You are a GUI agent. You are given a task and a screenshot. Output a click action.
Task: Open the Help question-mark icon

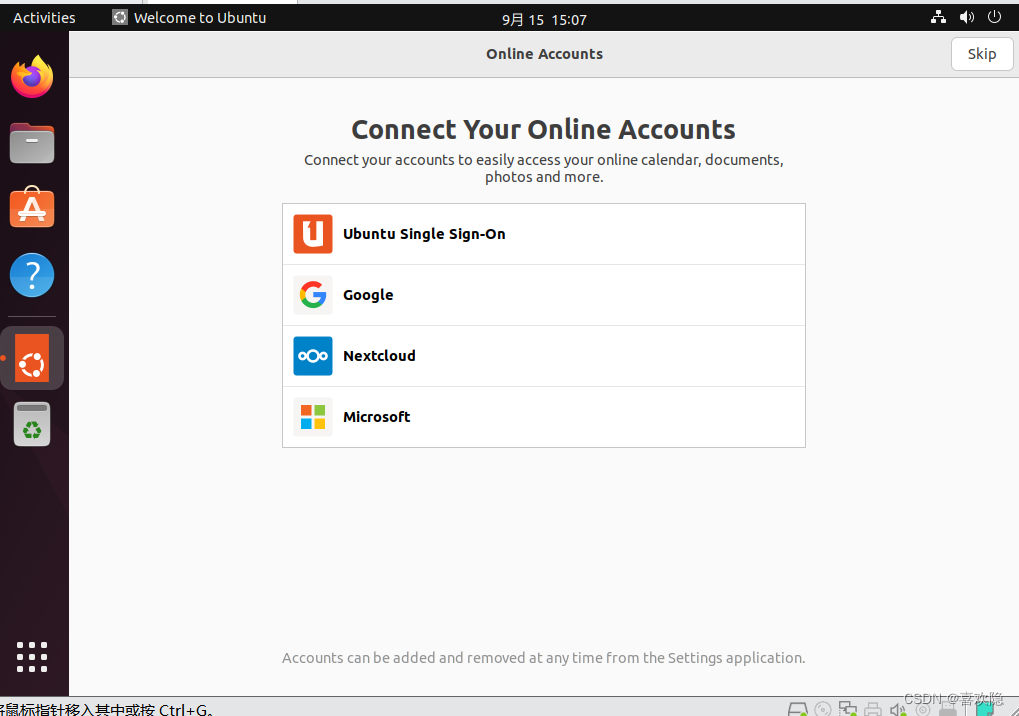pyautogui.click(x=32, y=275)
